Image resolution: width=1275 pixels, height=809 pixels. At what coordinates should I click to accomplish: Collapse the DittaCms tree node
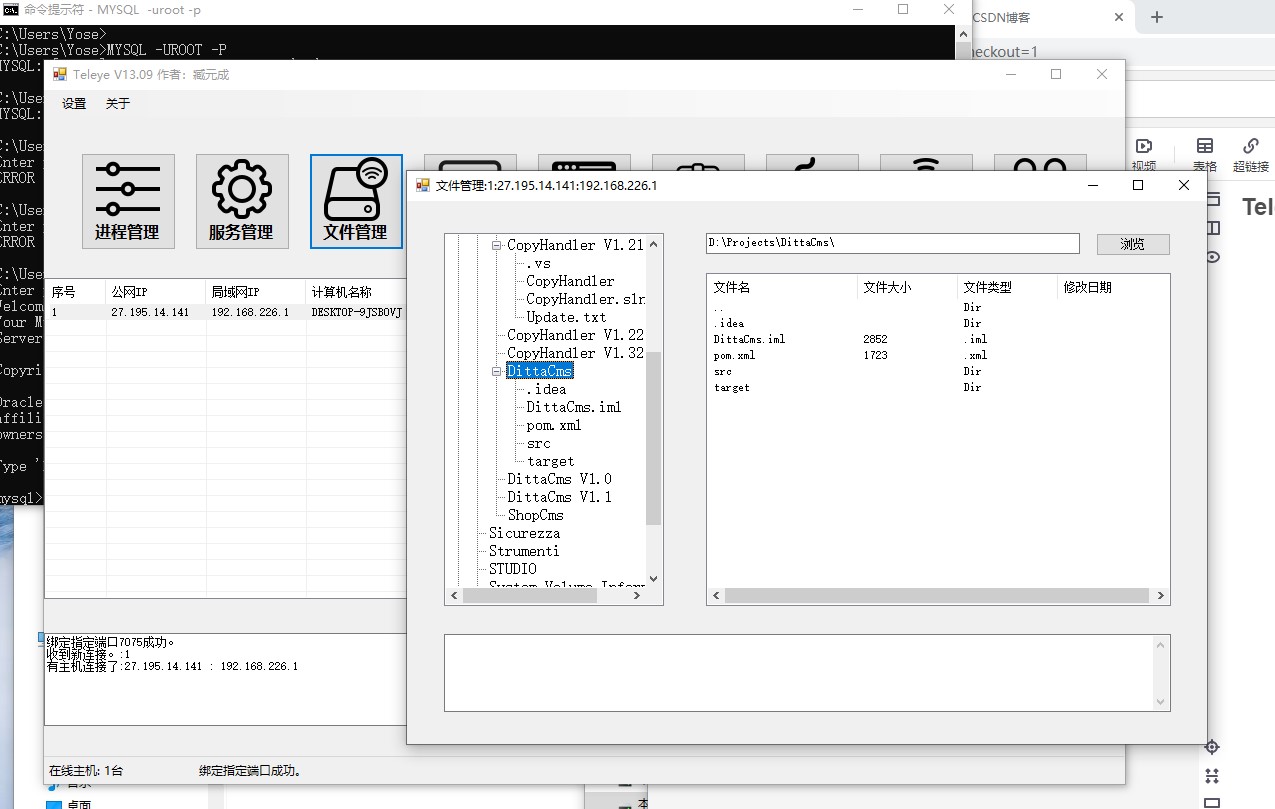click(x=496, y=371)
